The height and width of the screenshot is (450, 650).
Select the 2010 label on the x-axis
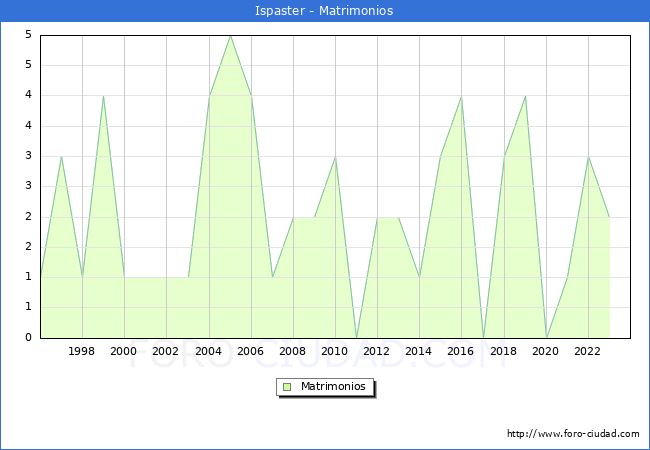tap(335, 351)
